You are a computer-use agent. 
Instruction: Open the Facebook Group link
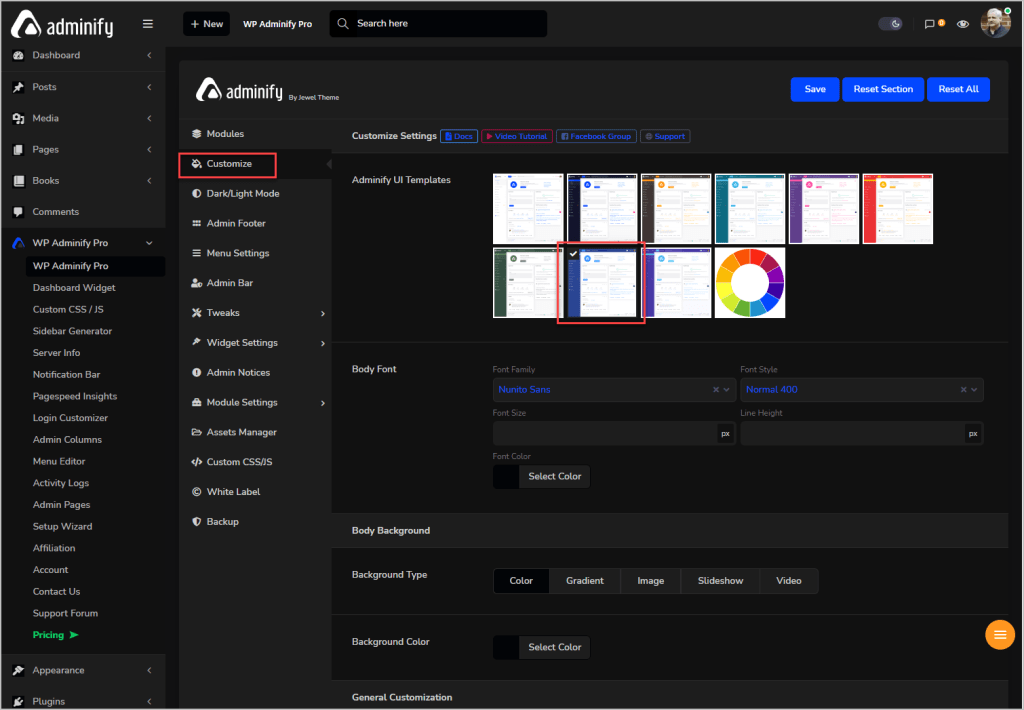click(x=596, y=137)
